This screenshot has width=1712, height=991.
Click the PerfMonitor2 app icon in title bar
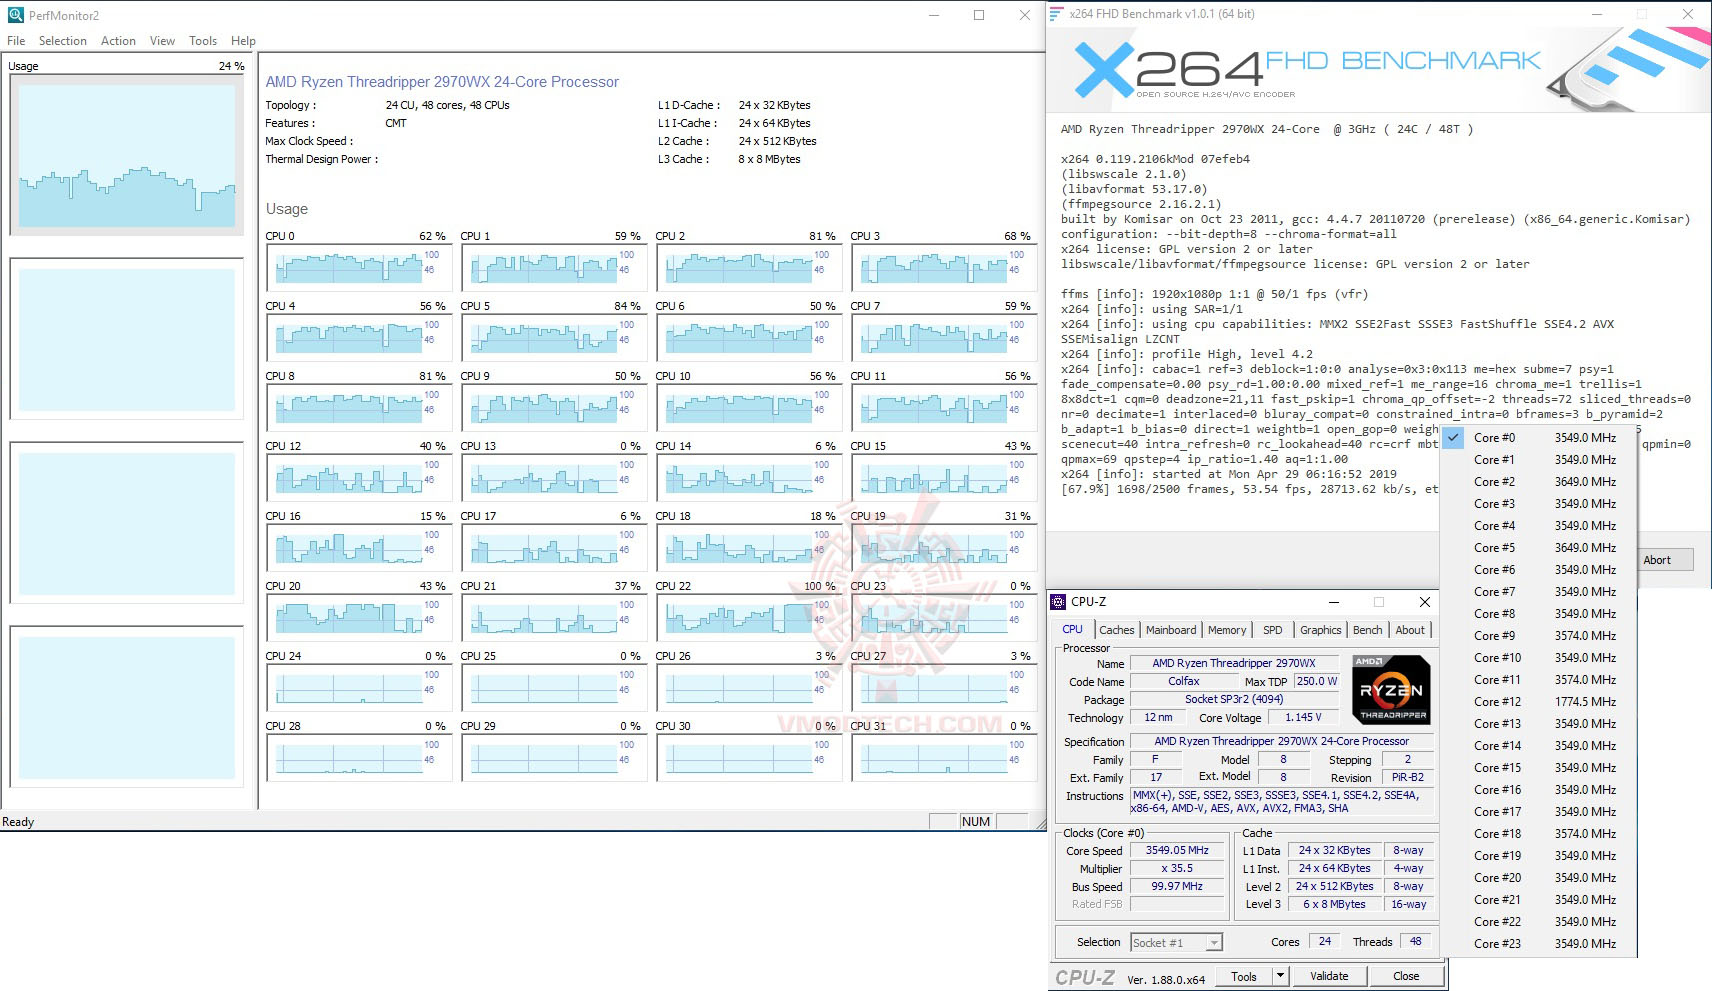coord(15,15)
